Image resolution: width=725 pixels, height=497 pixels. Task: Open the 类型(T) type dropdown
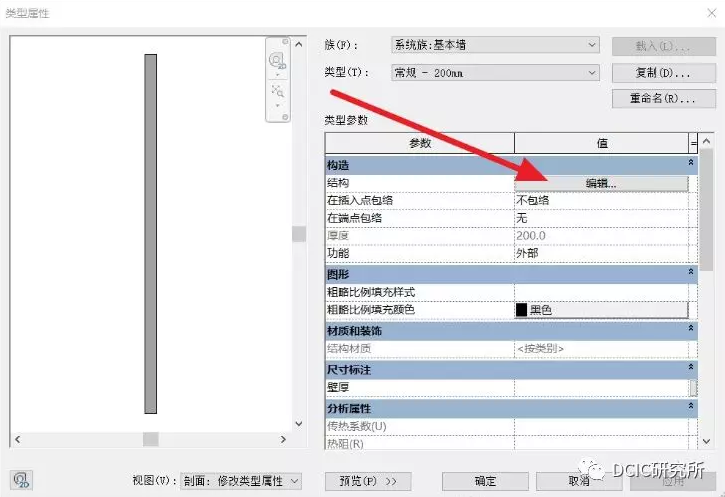495,73
